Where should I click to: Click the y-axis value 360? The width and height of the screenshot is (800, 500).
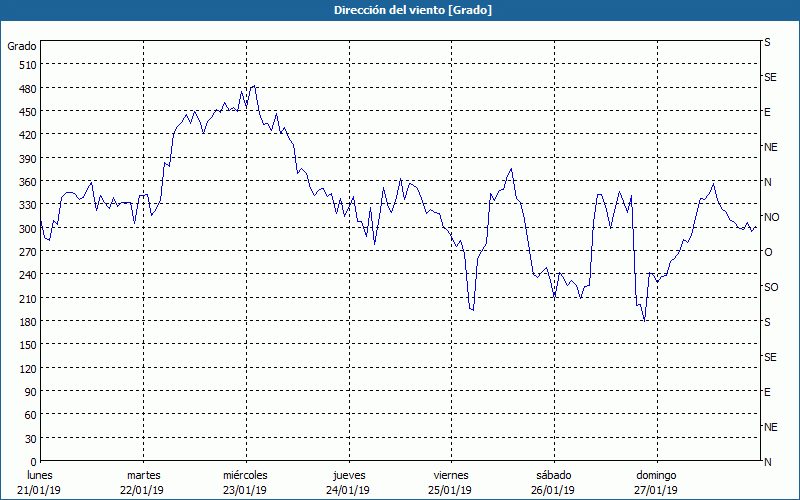click(28, 182)
